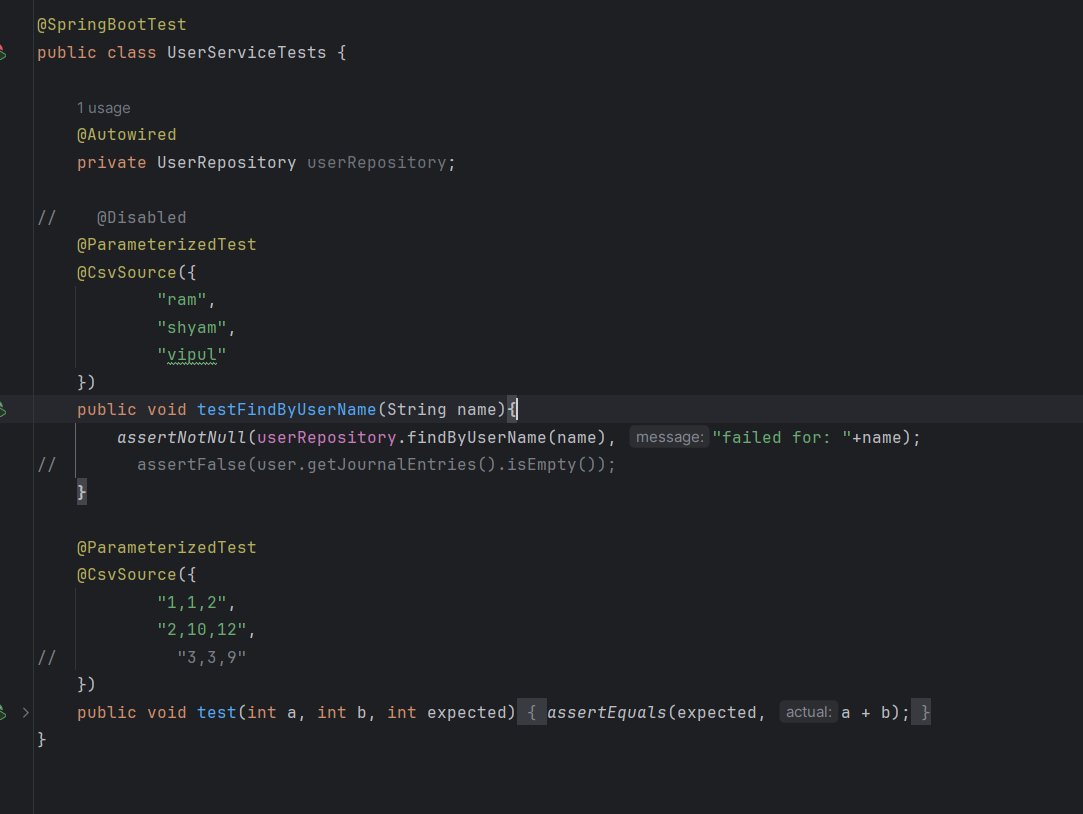Click the "2,10,12" string literal

pos(202,630)
